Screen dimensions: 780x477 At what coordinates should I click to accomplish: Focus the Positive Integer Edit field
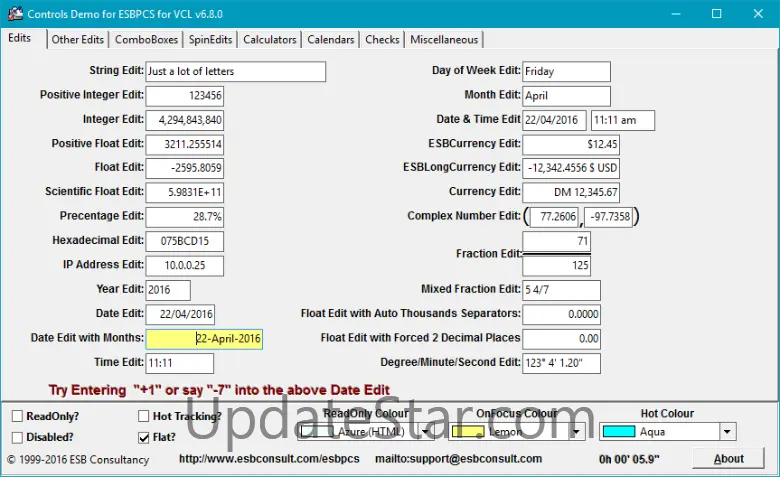tap(185, 96)
